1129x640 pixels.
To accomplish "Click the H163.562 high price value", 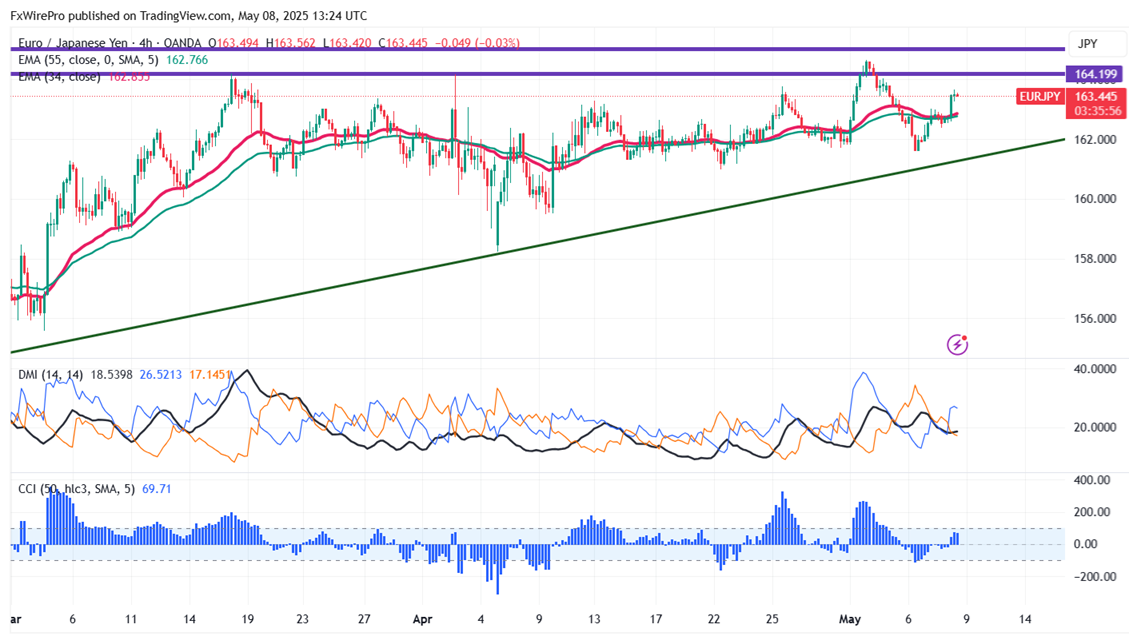I will click(x=290, y=43).
